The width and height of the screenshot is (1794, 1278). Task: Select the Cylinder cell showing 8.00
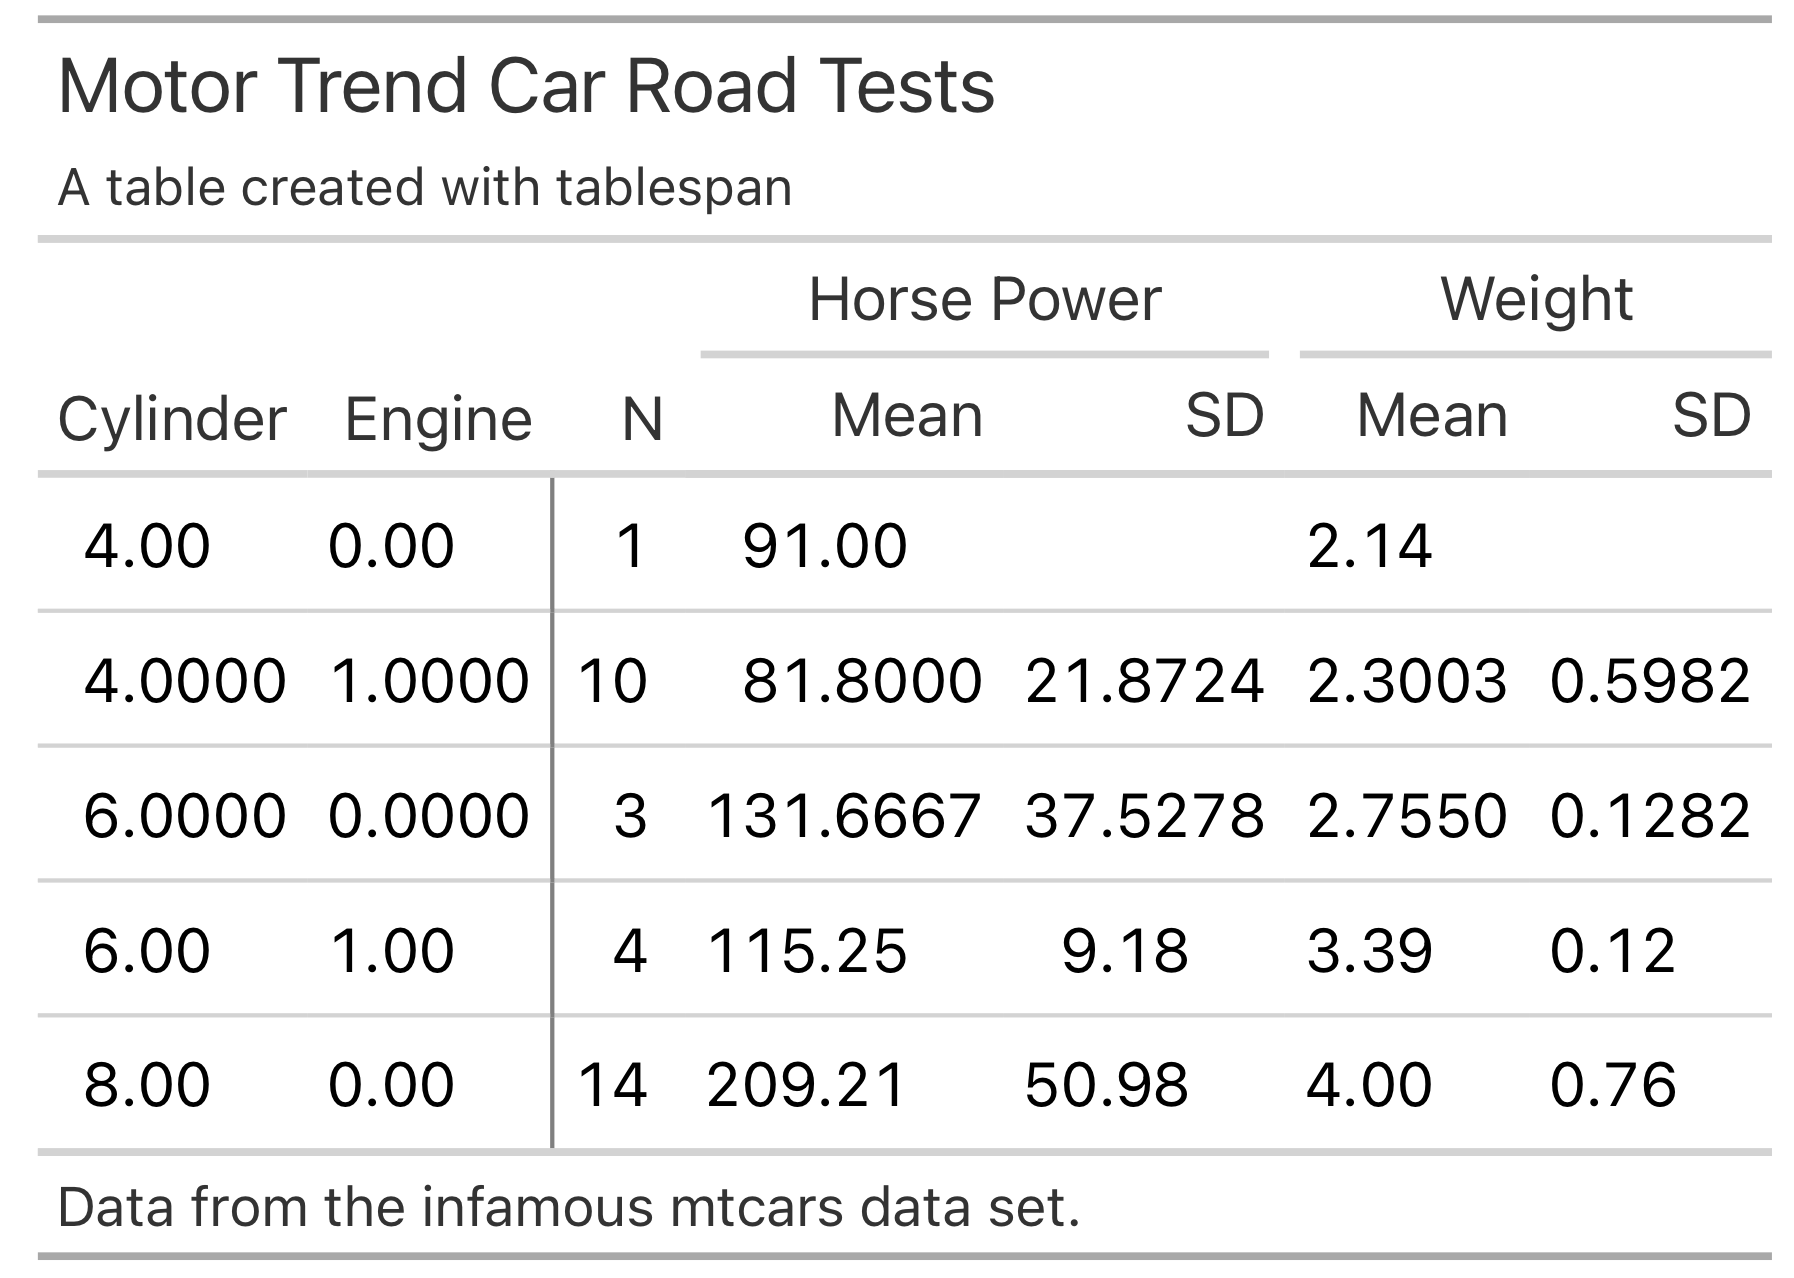[147, 1085]
